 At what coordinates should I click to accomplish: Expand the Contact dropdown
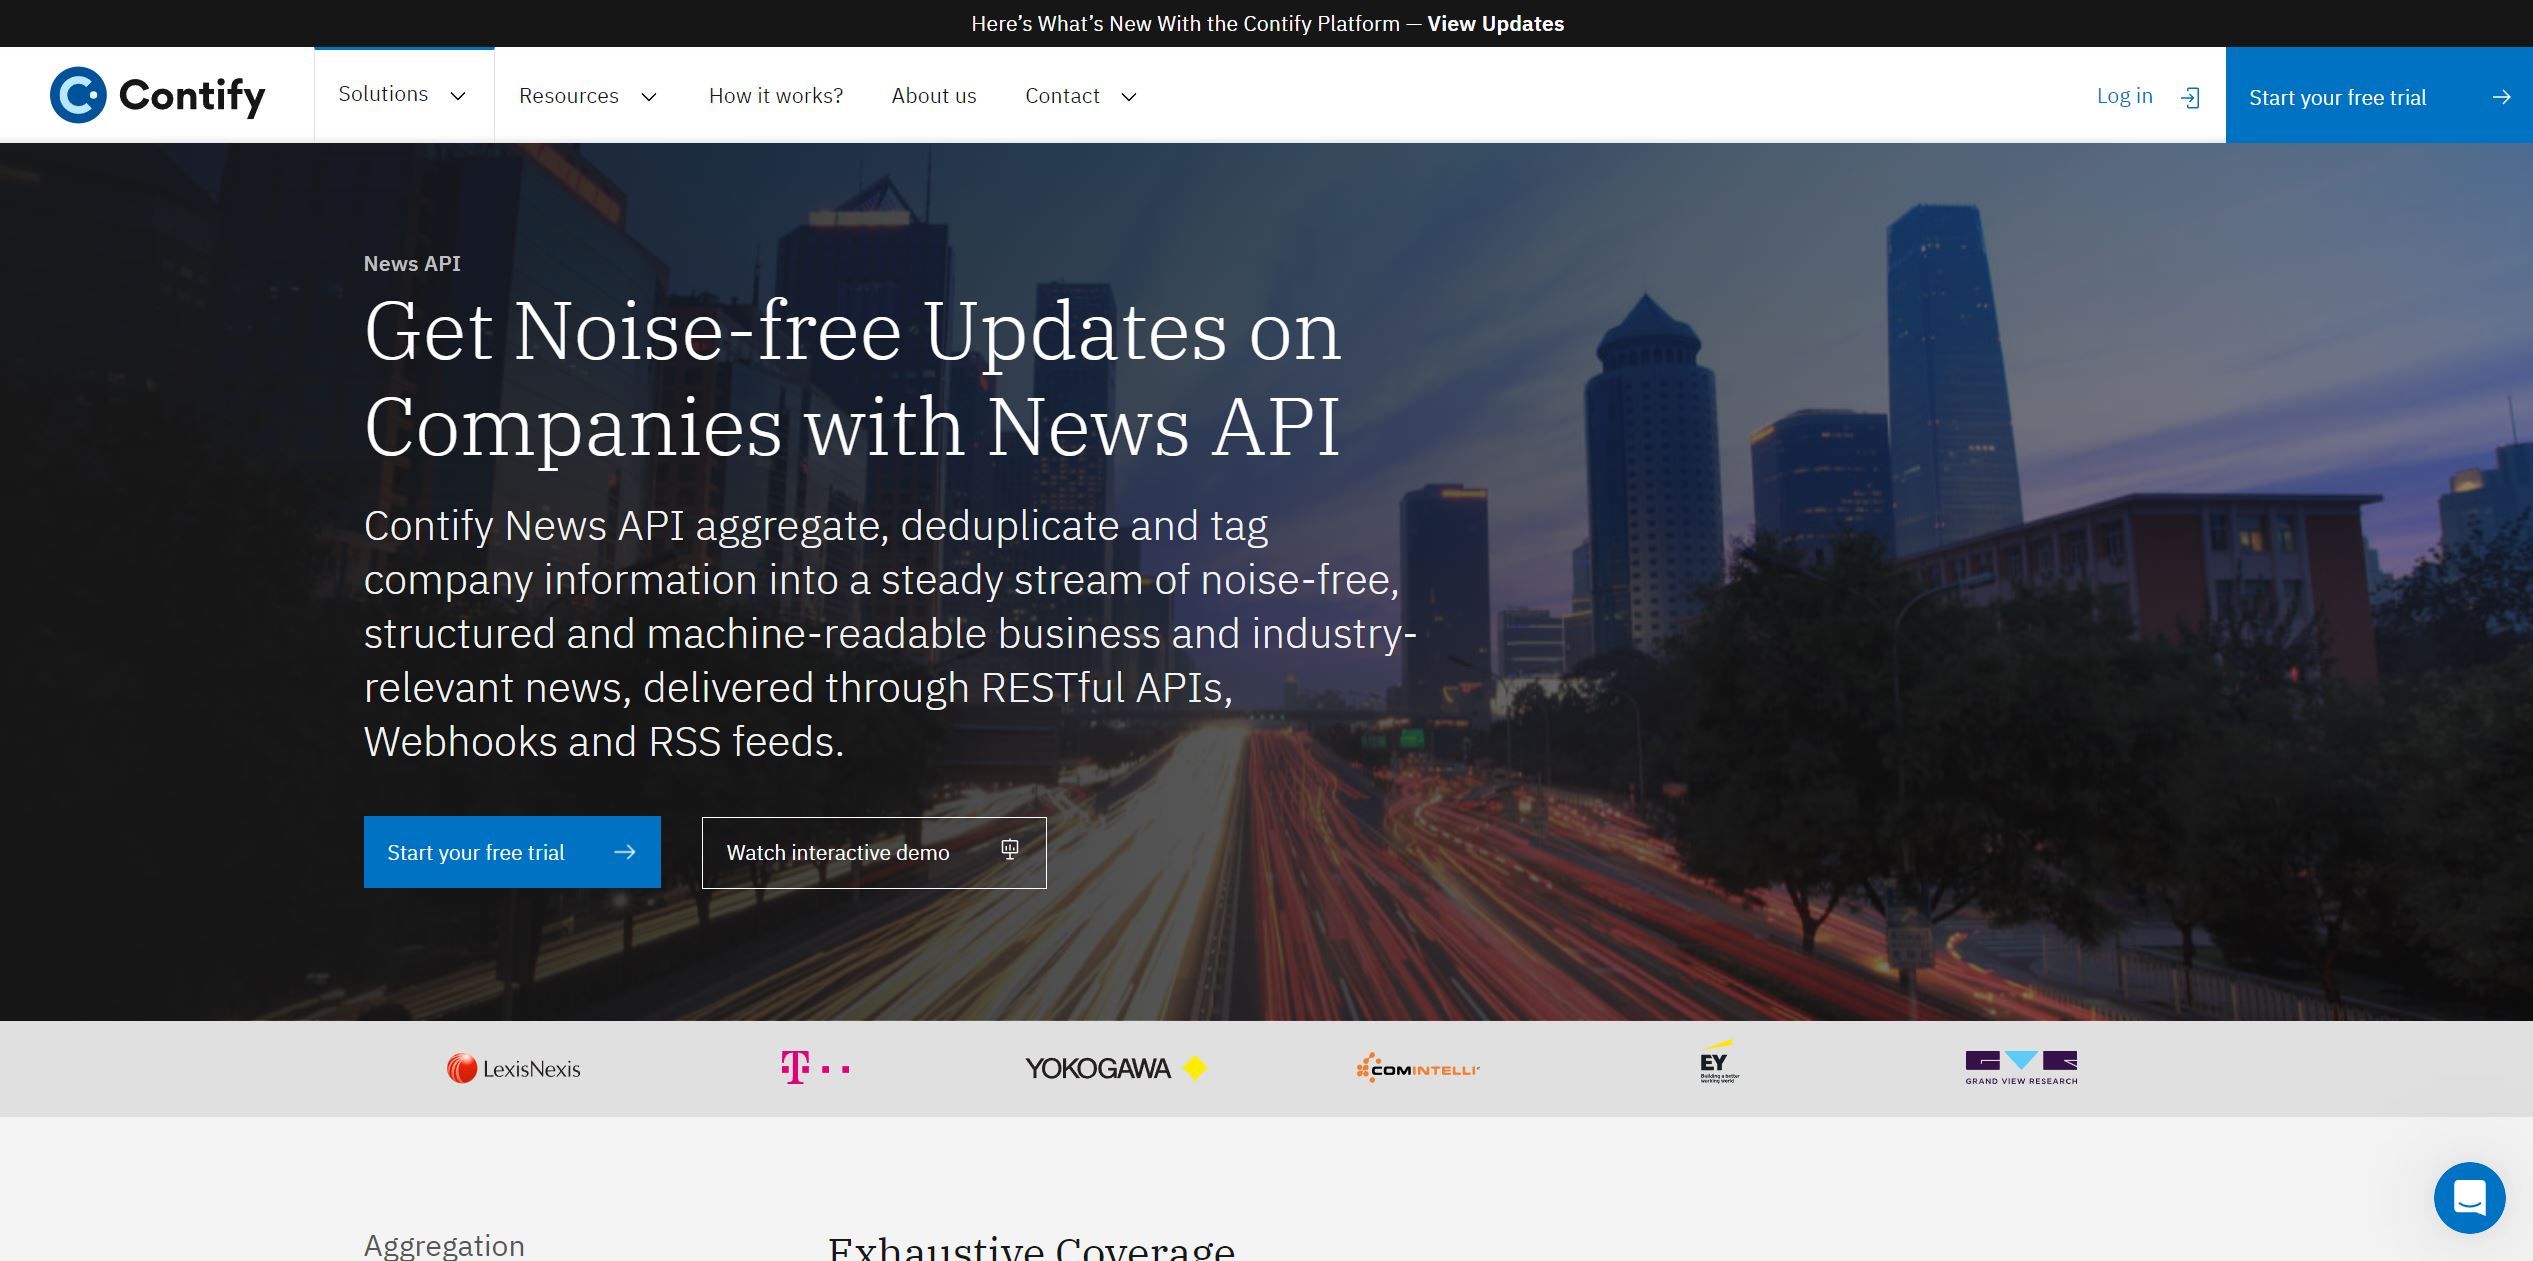pyautogui.click(x=1079, y=95)
